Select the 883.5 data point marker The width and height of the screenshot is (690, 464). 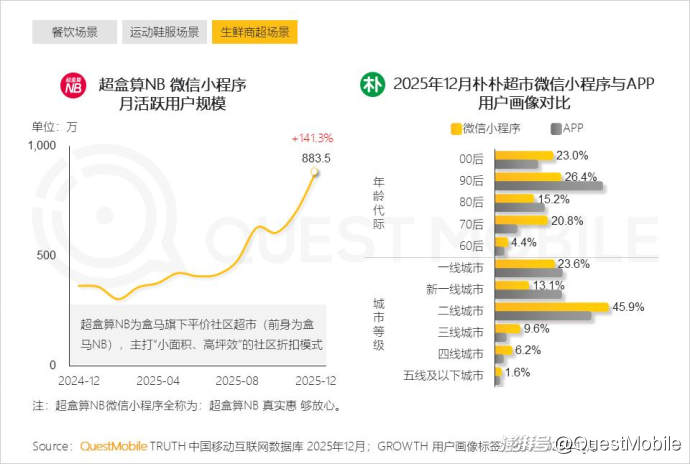pyautogui.click(x=315, y=173)
